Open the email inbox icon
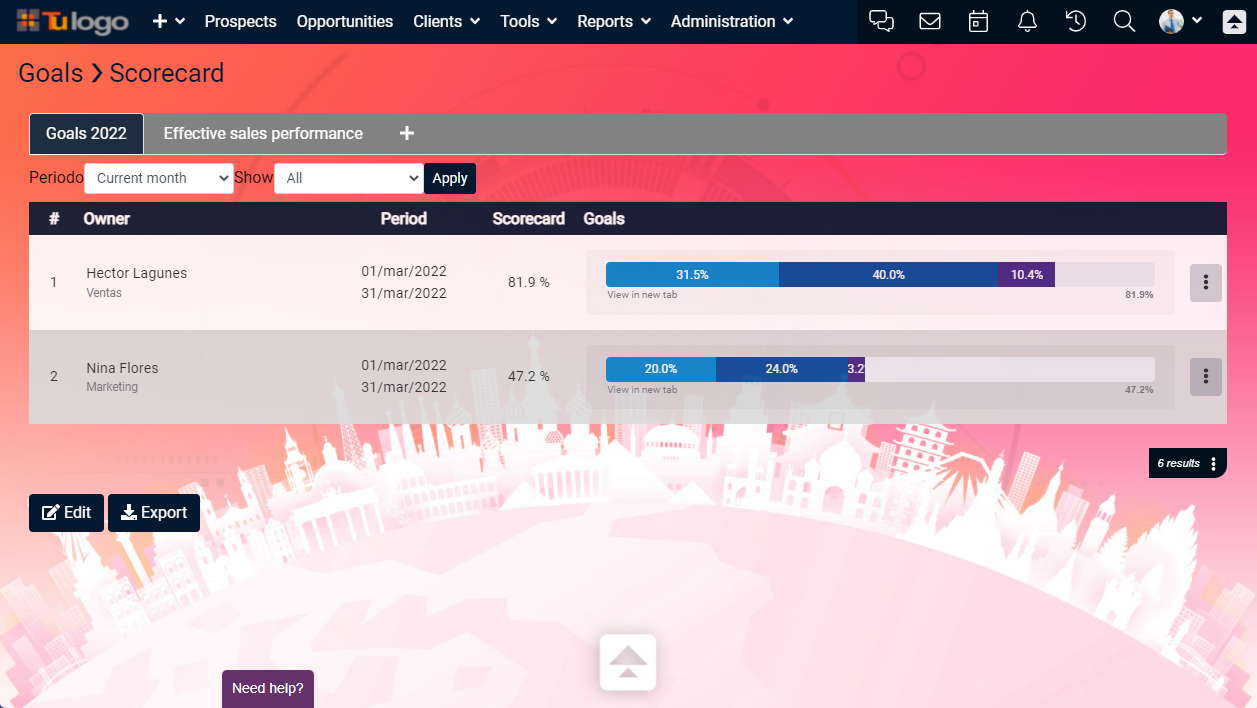1257x708 pixels. click(930, 20)
